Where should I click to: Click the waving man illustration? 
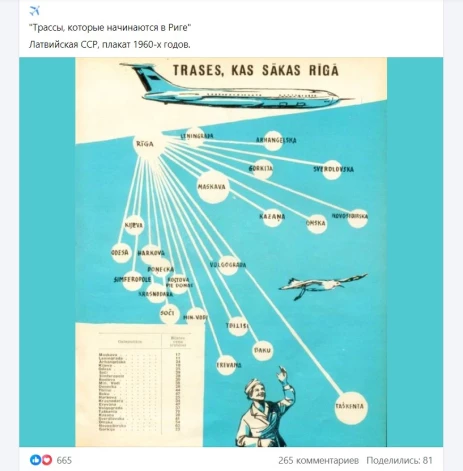pos(266,407)
